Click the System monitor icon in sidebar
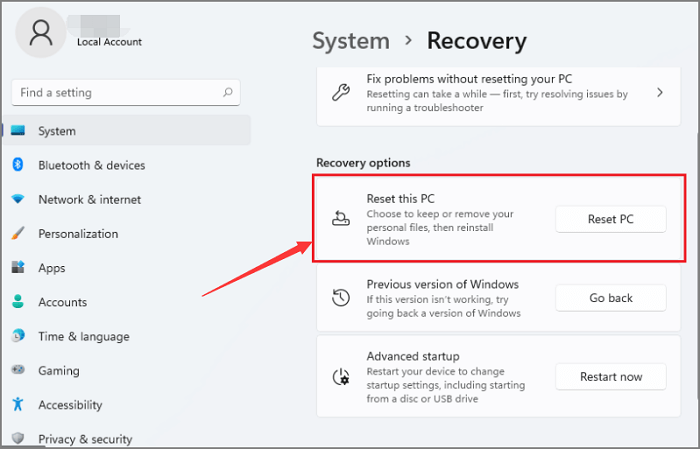The width and height of the screenshot is (700, 449). point(18,131)
